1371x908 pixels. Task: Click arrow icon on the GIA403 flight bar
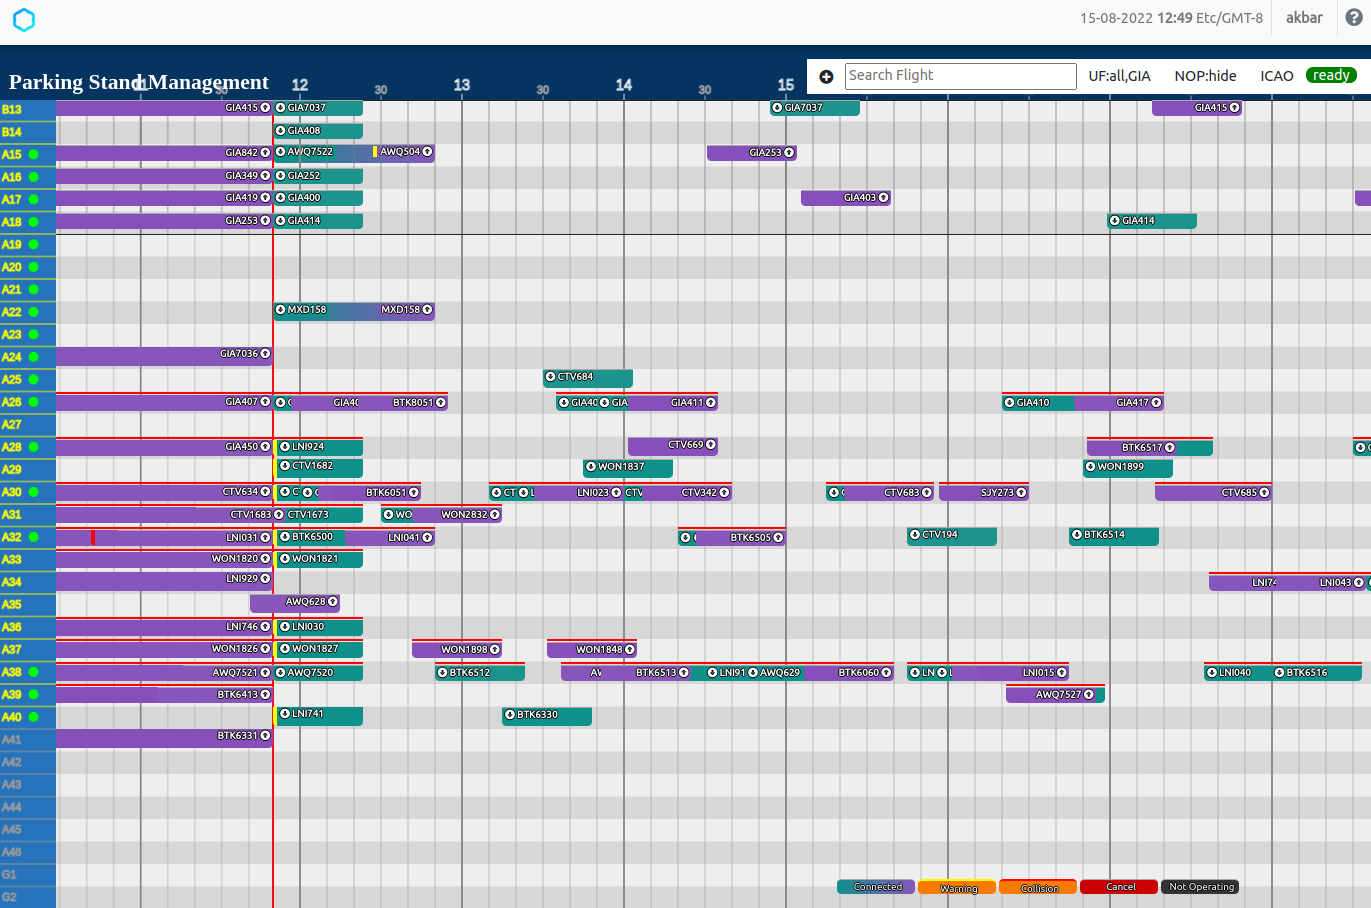(883, 198)
